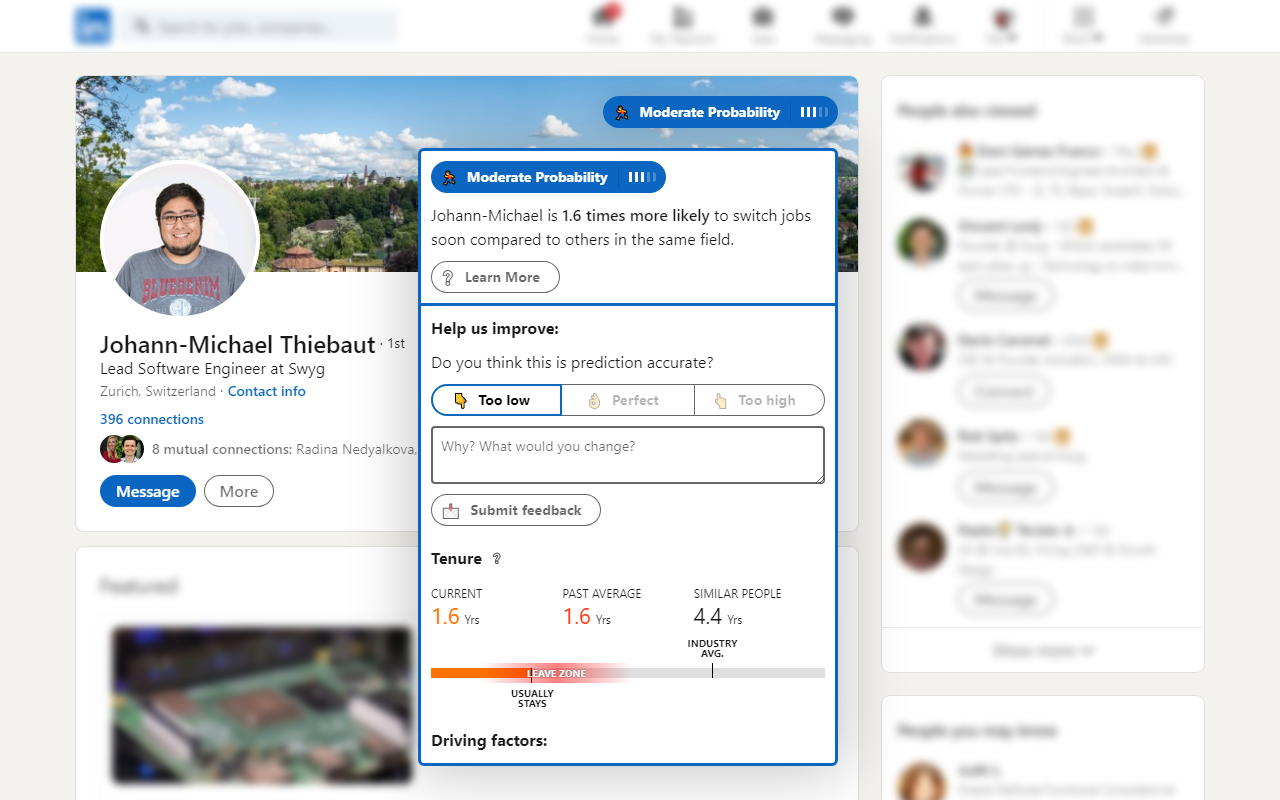Focus the 'Why? What would you change?' text box
Screen dimensions: 1280x800
click(628, 455)
